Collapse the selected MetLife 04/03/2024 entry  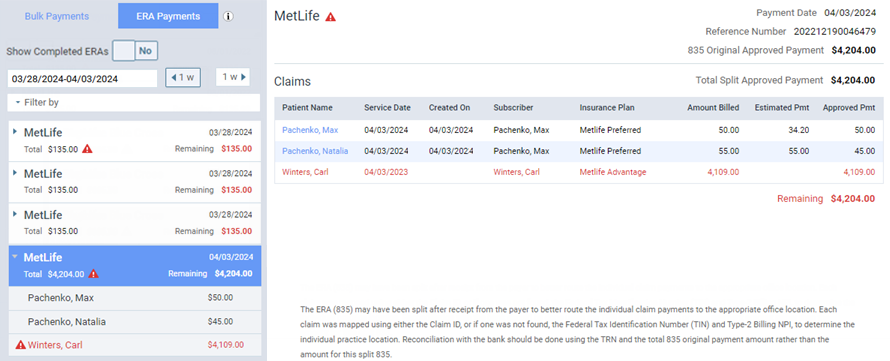(15, 257)
